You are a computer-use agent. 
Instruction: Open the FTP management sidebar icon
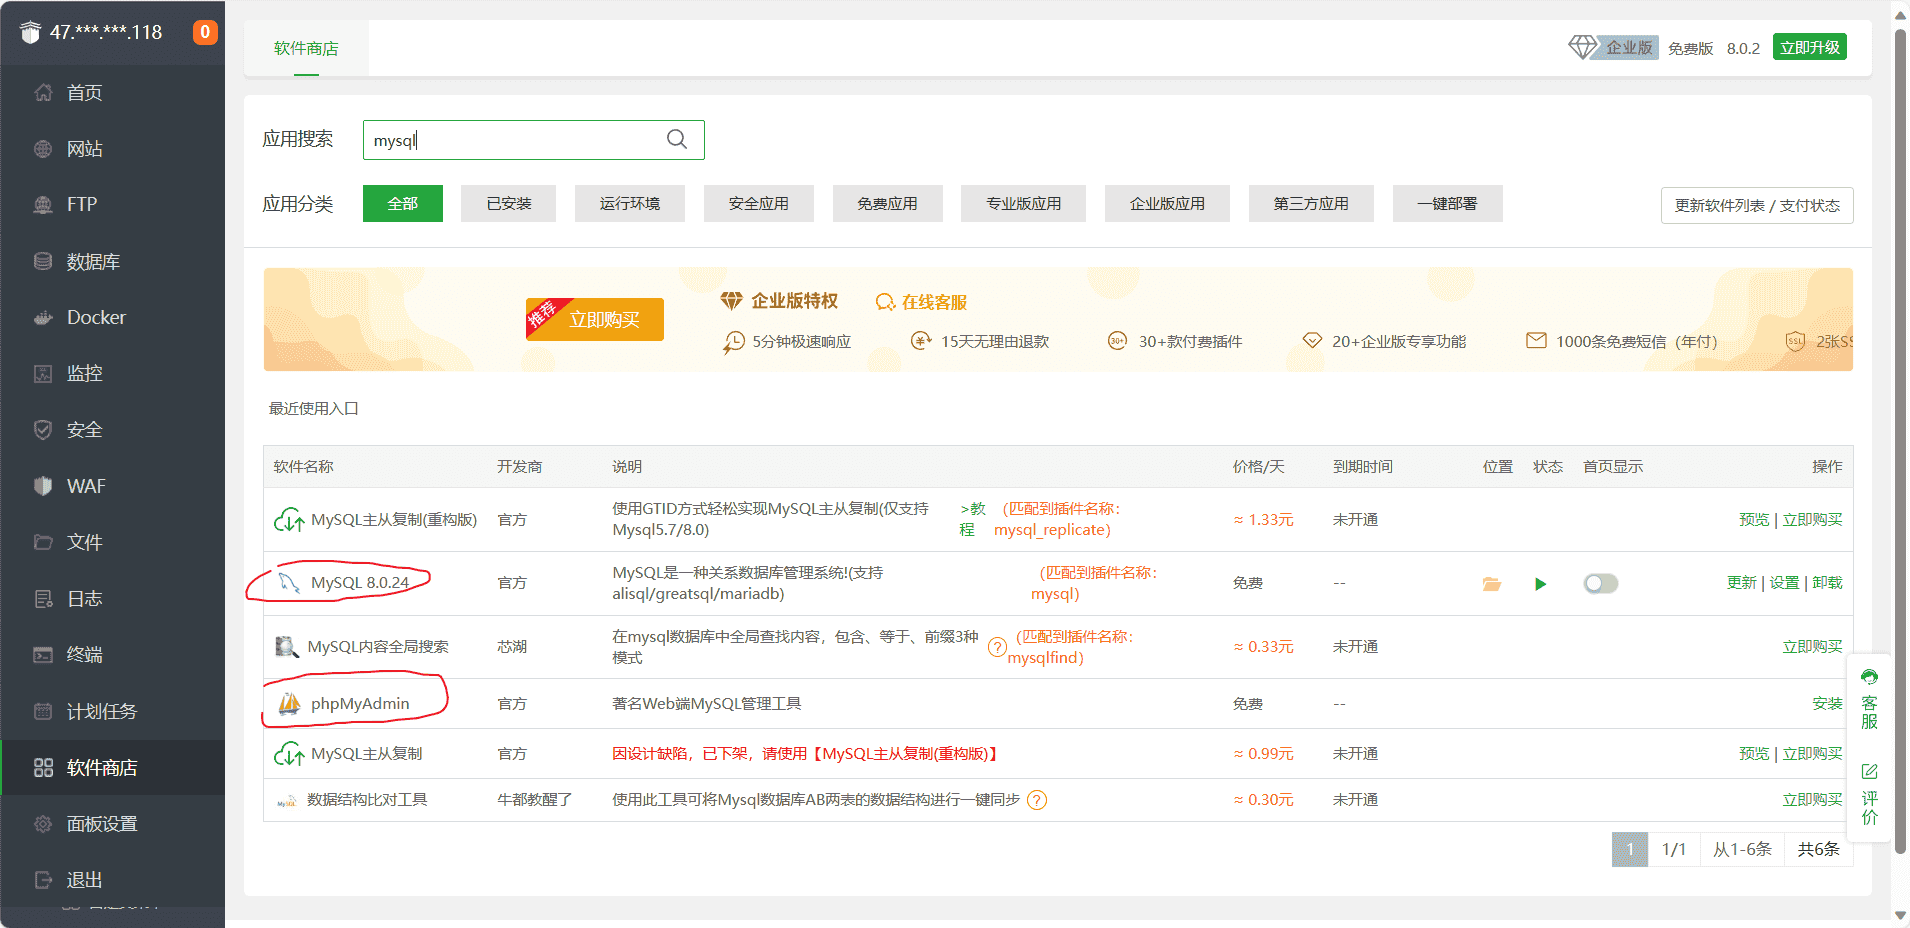click(x=81, y=204)
